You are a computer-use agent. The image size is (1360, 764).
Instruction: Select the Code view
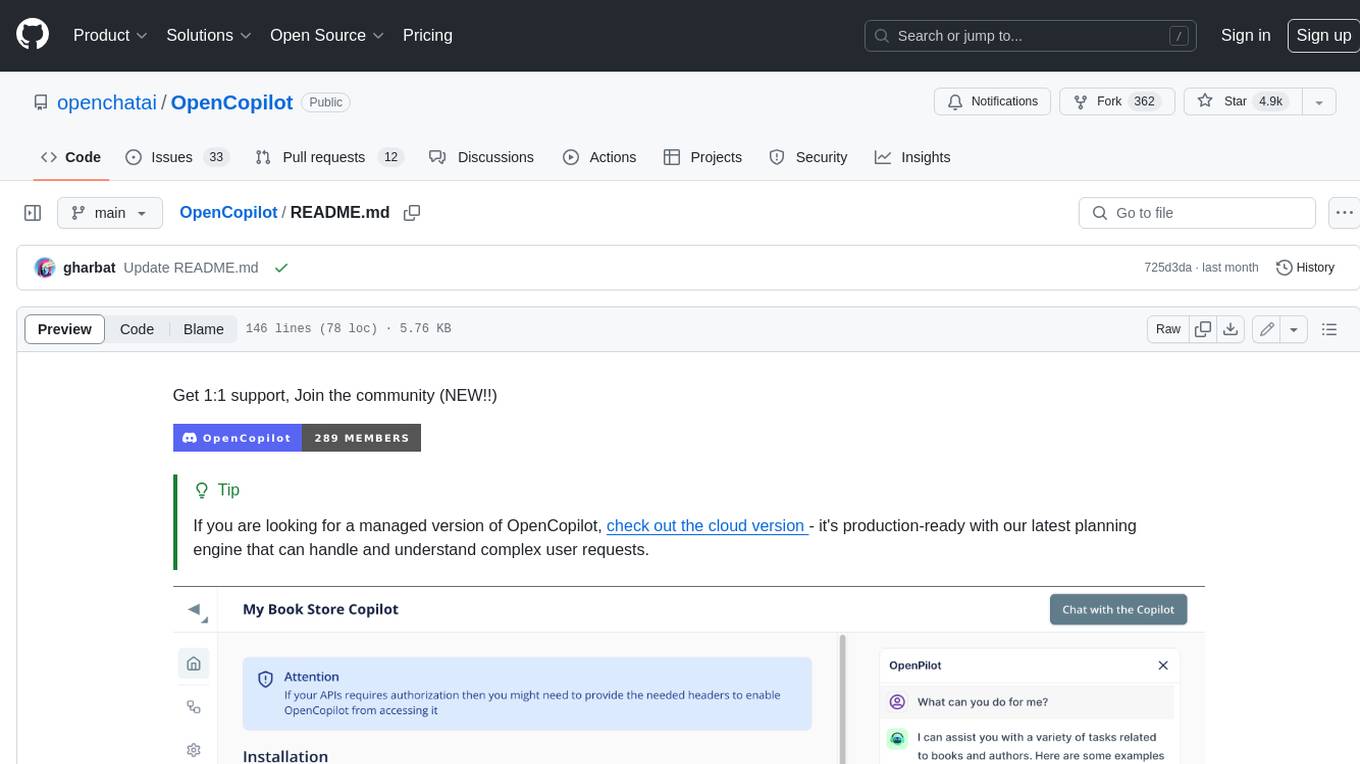[137, 329]
